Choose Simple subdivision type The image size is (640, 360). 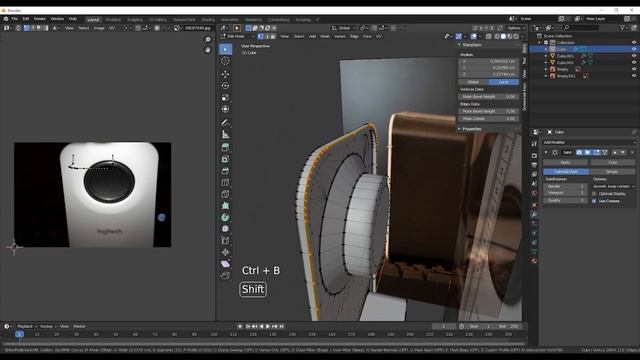coord(612,172)
